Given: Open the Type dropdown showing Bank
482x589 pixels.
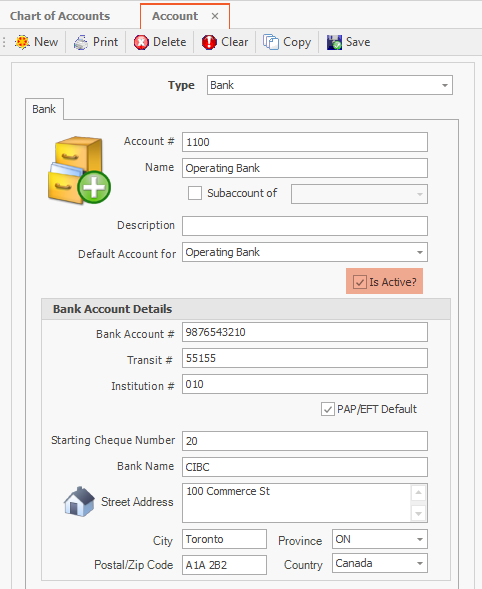Looking at the screenshot, I should (329, 85).
